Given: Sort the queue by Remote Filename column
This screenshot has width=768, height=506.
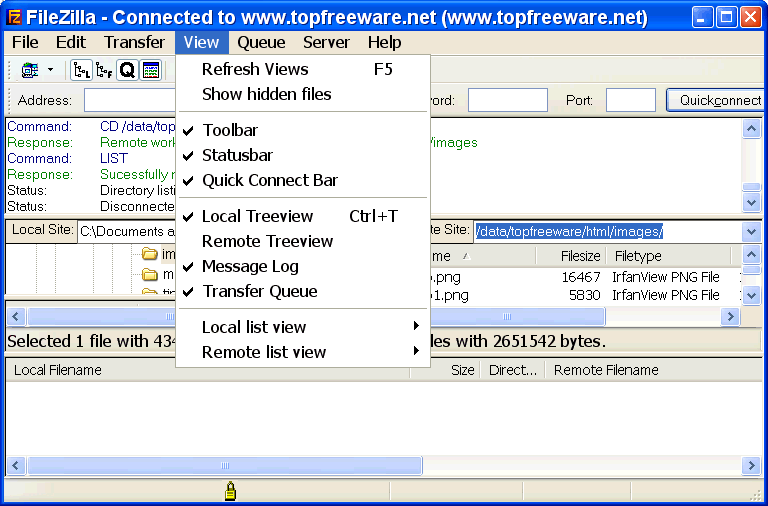Looking at the screenshot, I should coord(654,370).
